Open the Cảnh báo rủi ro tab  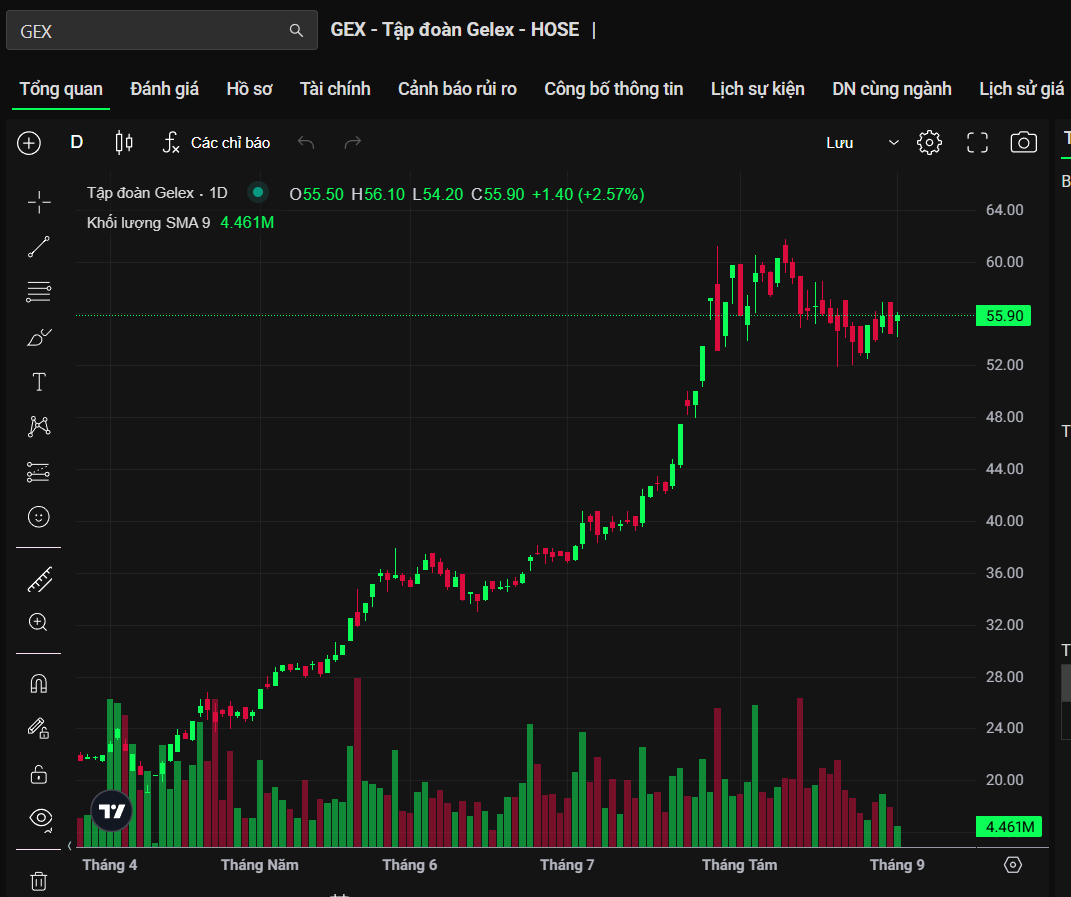(457, 89)
